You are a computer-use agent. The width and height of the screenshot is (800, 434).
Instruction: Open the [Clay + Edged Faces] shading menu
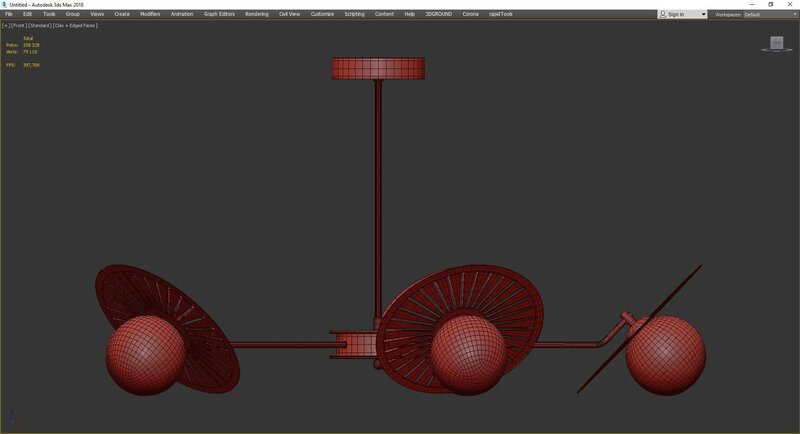click(75, 25)
